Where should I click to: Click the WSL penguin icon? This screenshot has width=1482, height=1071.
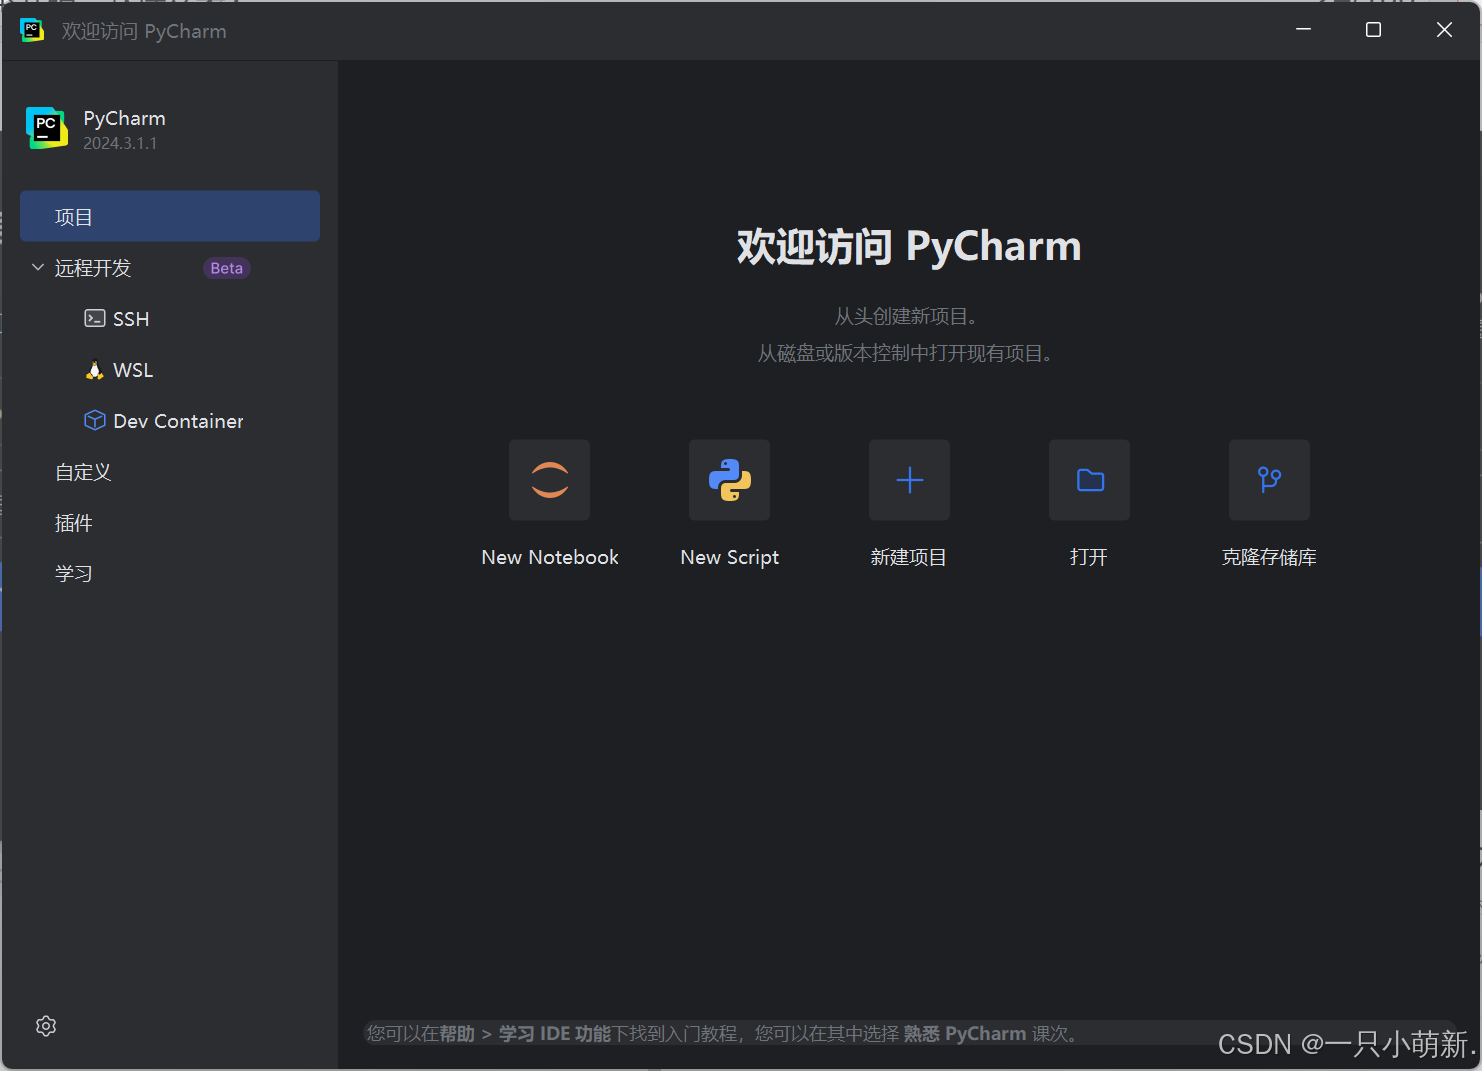point(95,370)
